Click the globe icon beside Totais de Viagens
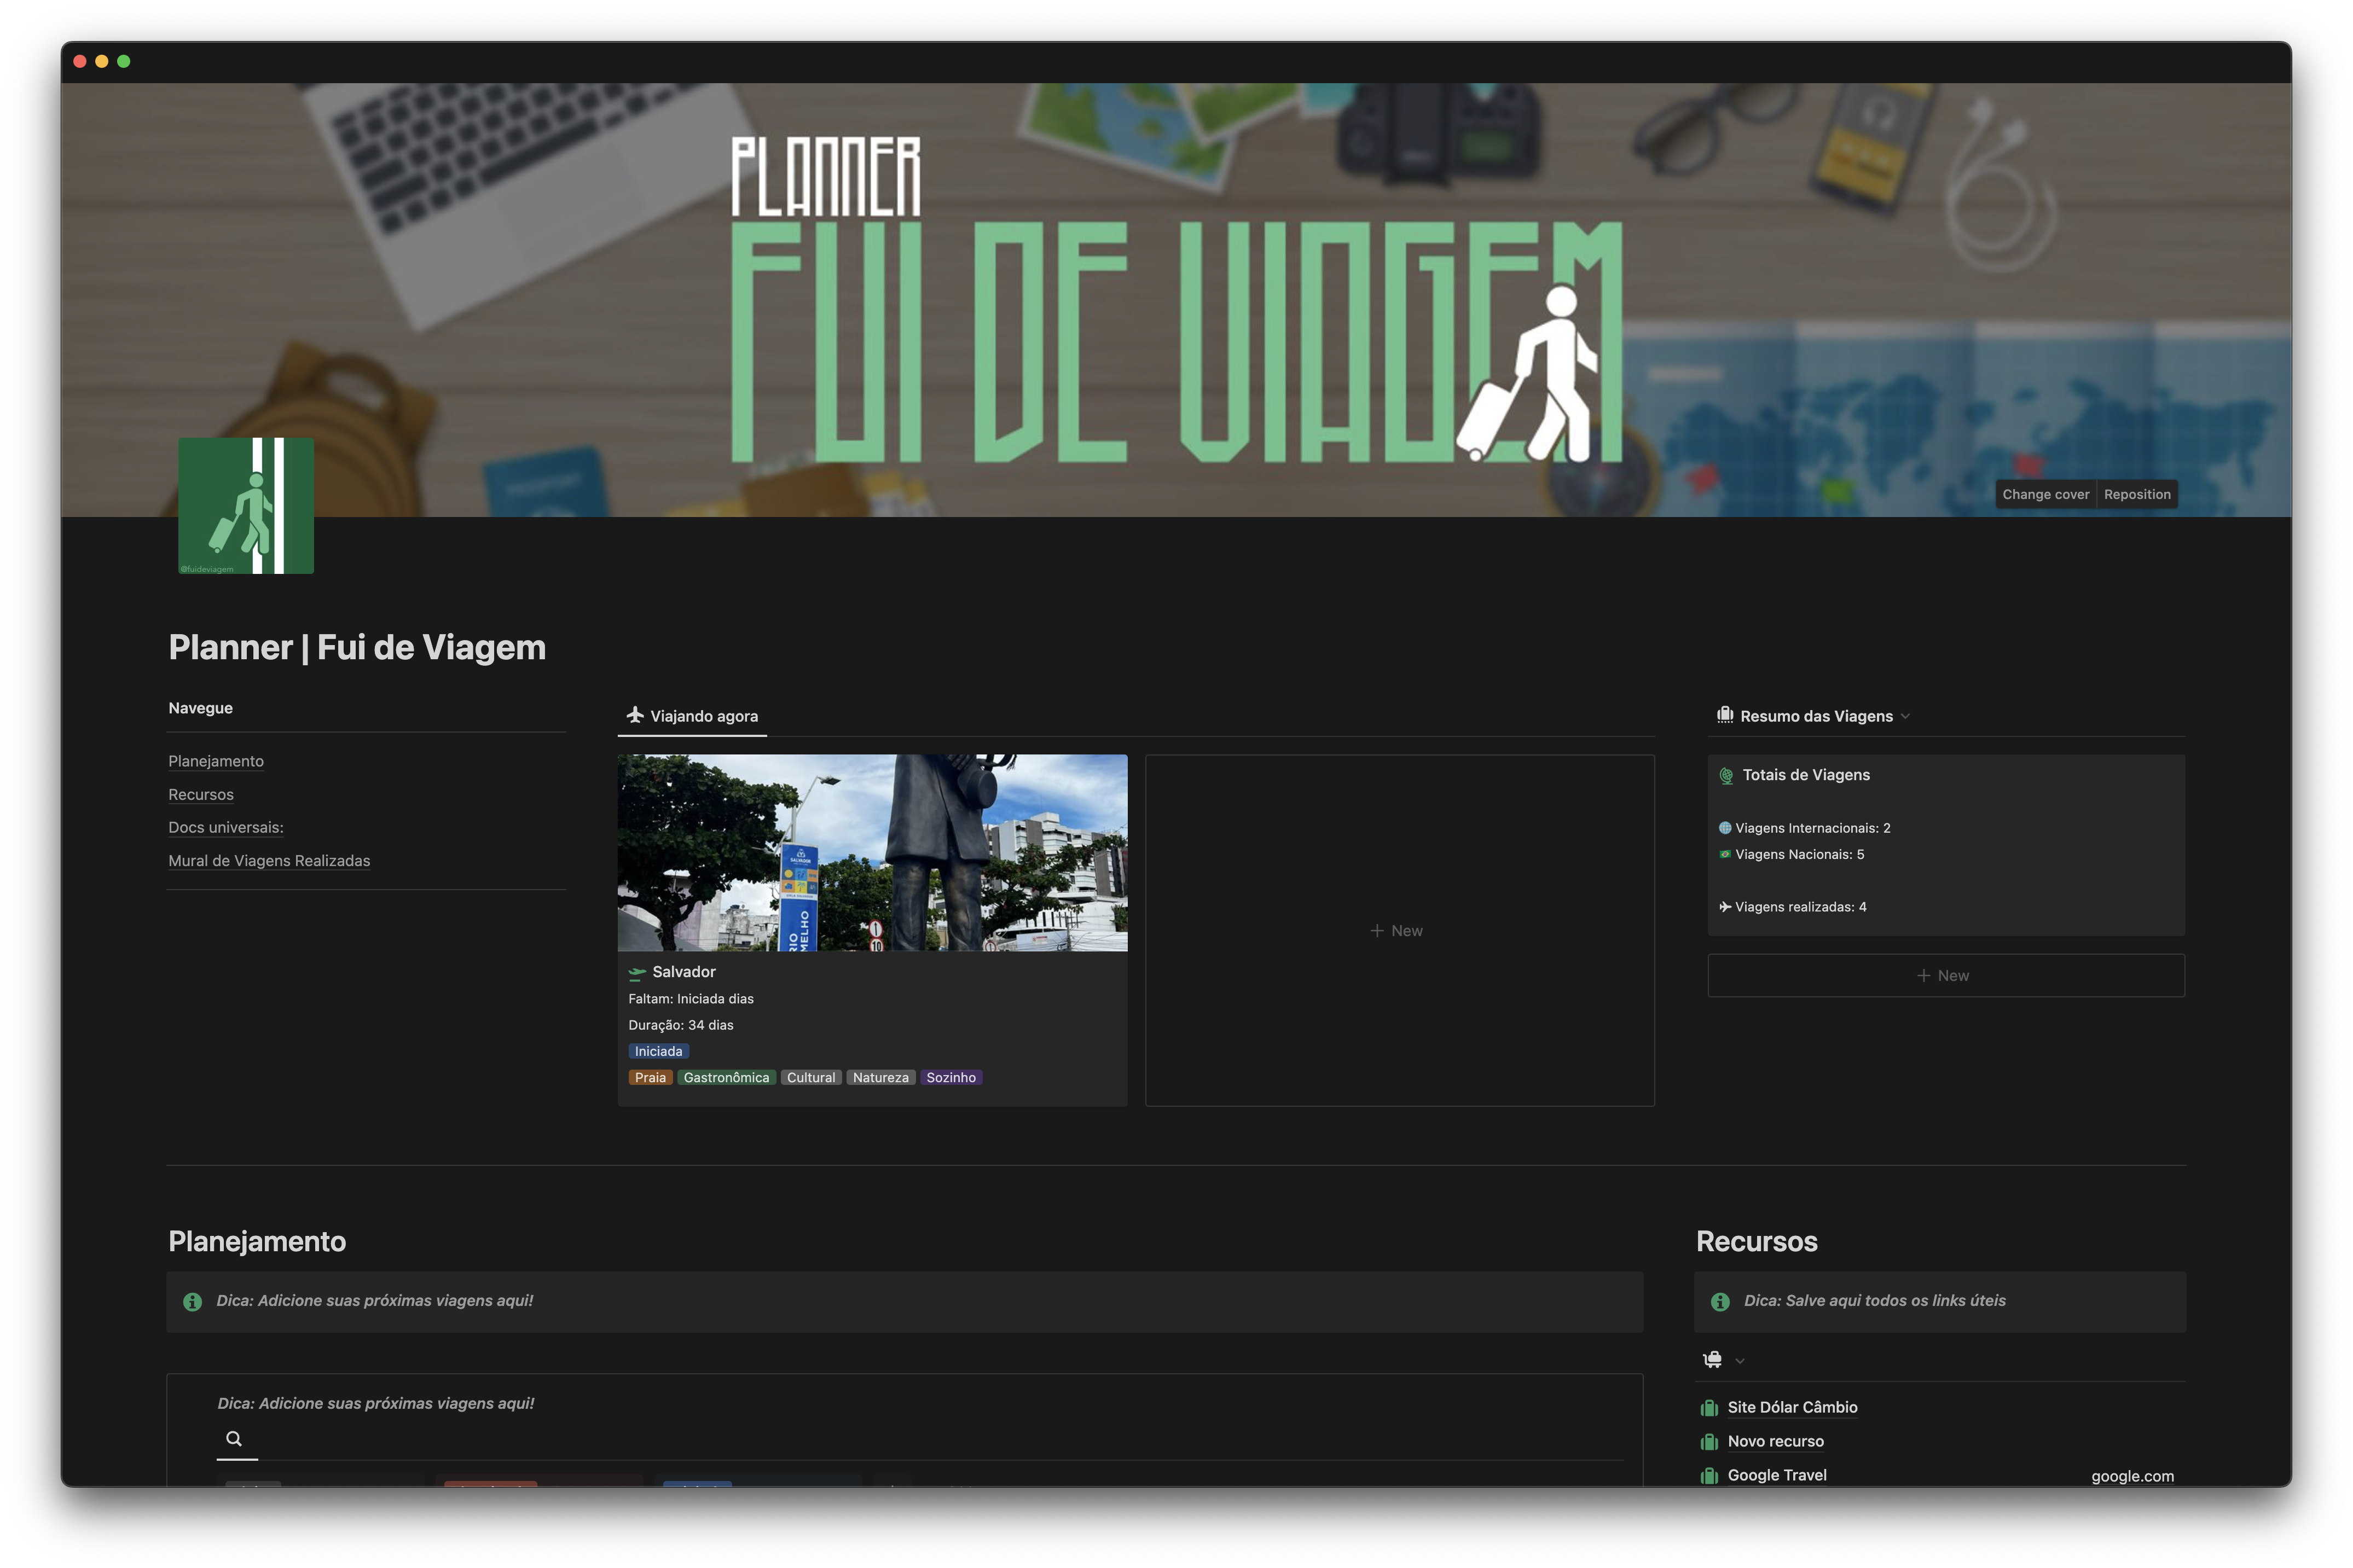The image size is (2353, 1568). pyautogui.click(x=1726, y=775)
